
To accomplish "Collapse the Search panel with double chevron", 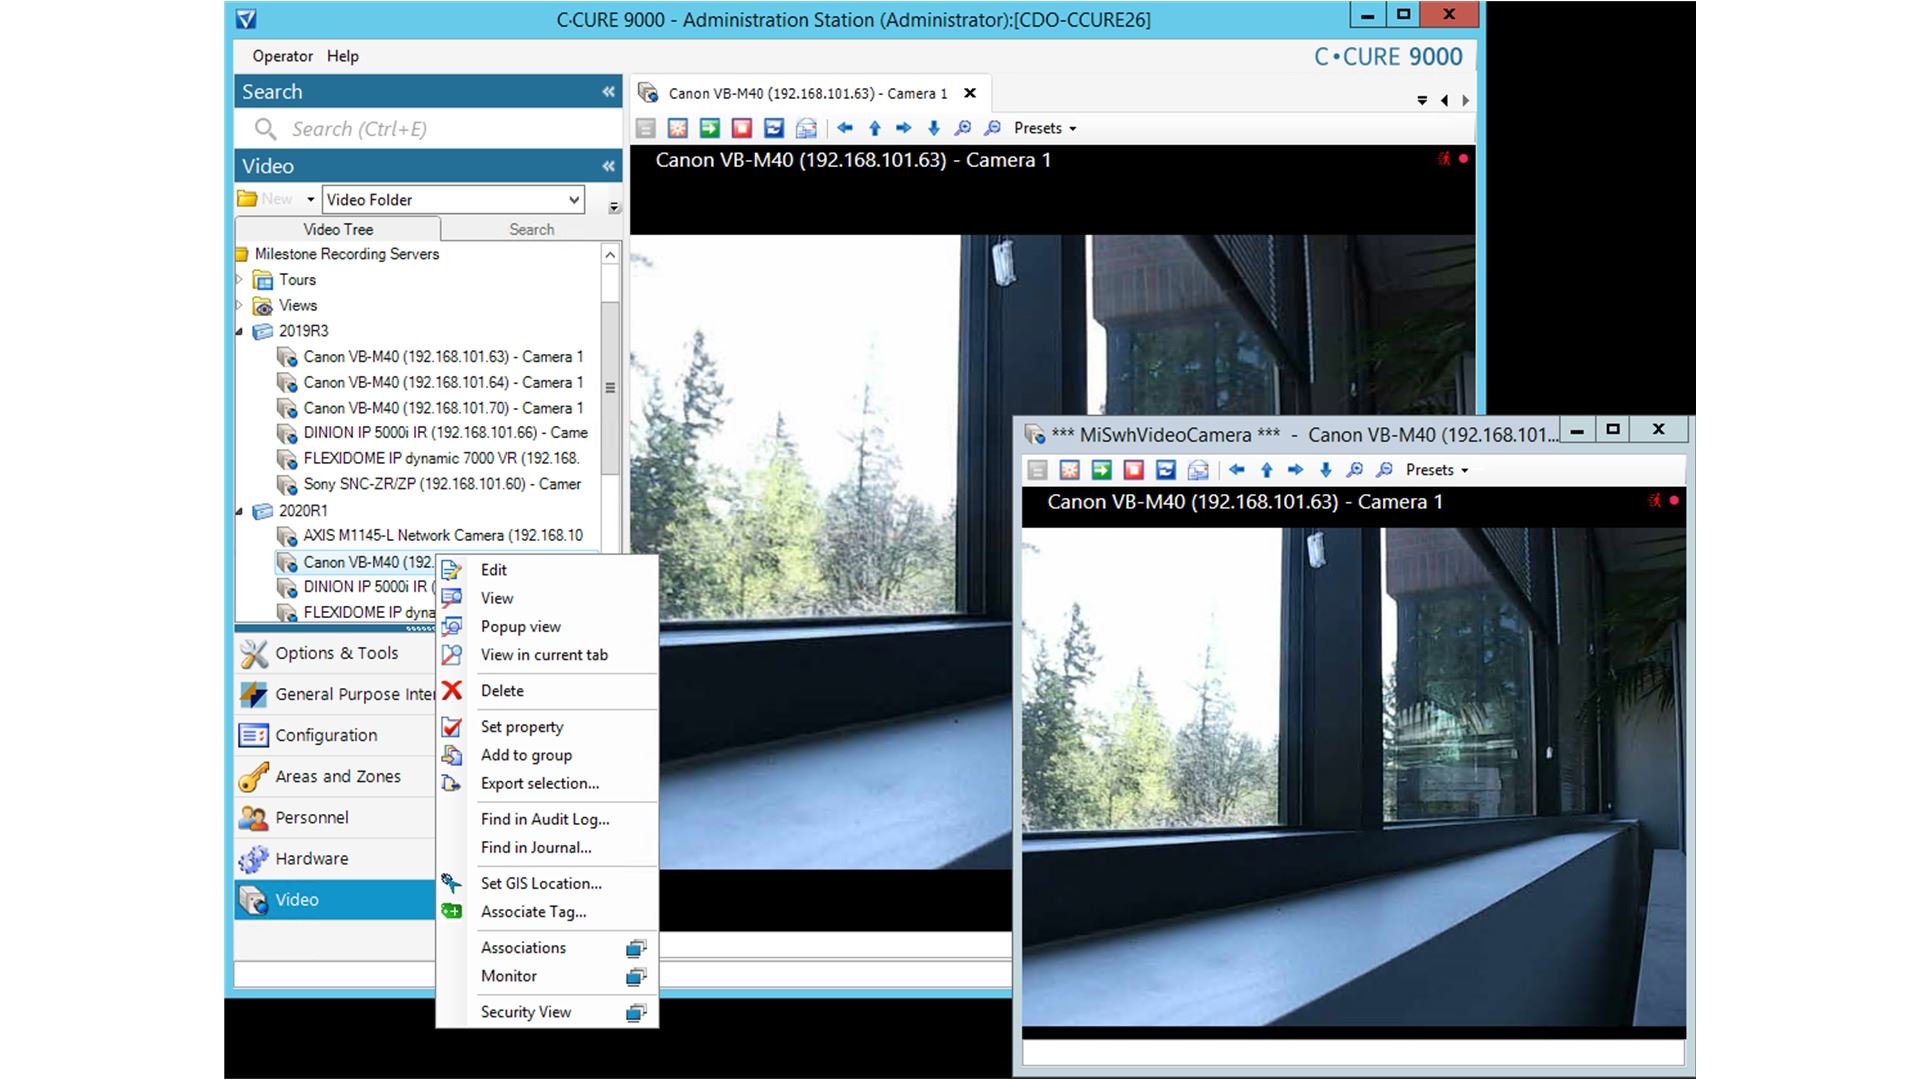I will coord(608,92).
